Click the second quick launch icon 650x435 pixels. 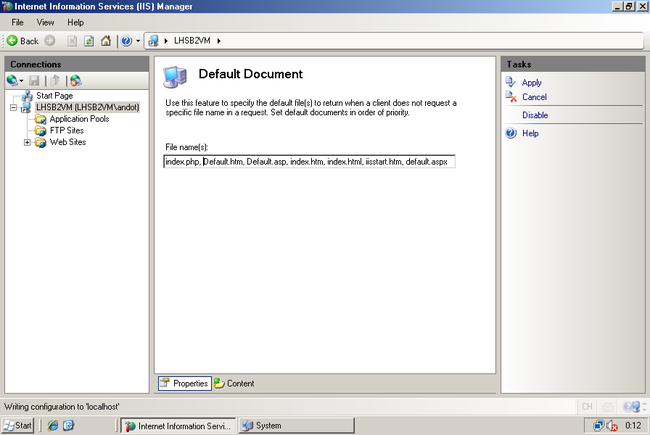pos(68,426)
